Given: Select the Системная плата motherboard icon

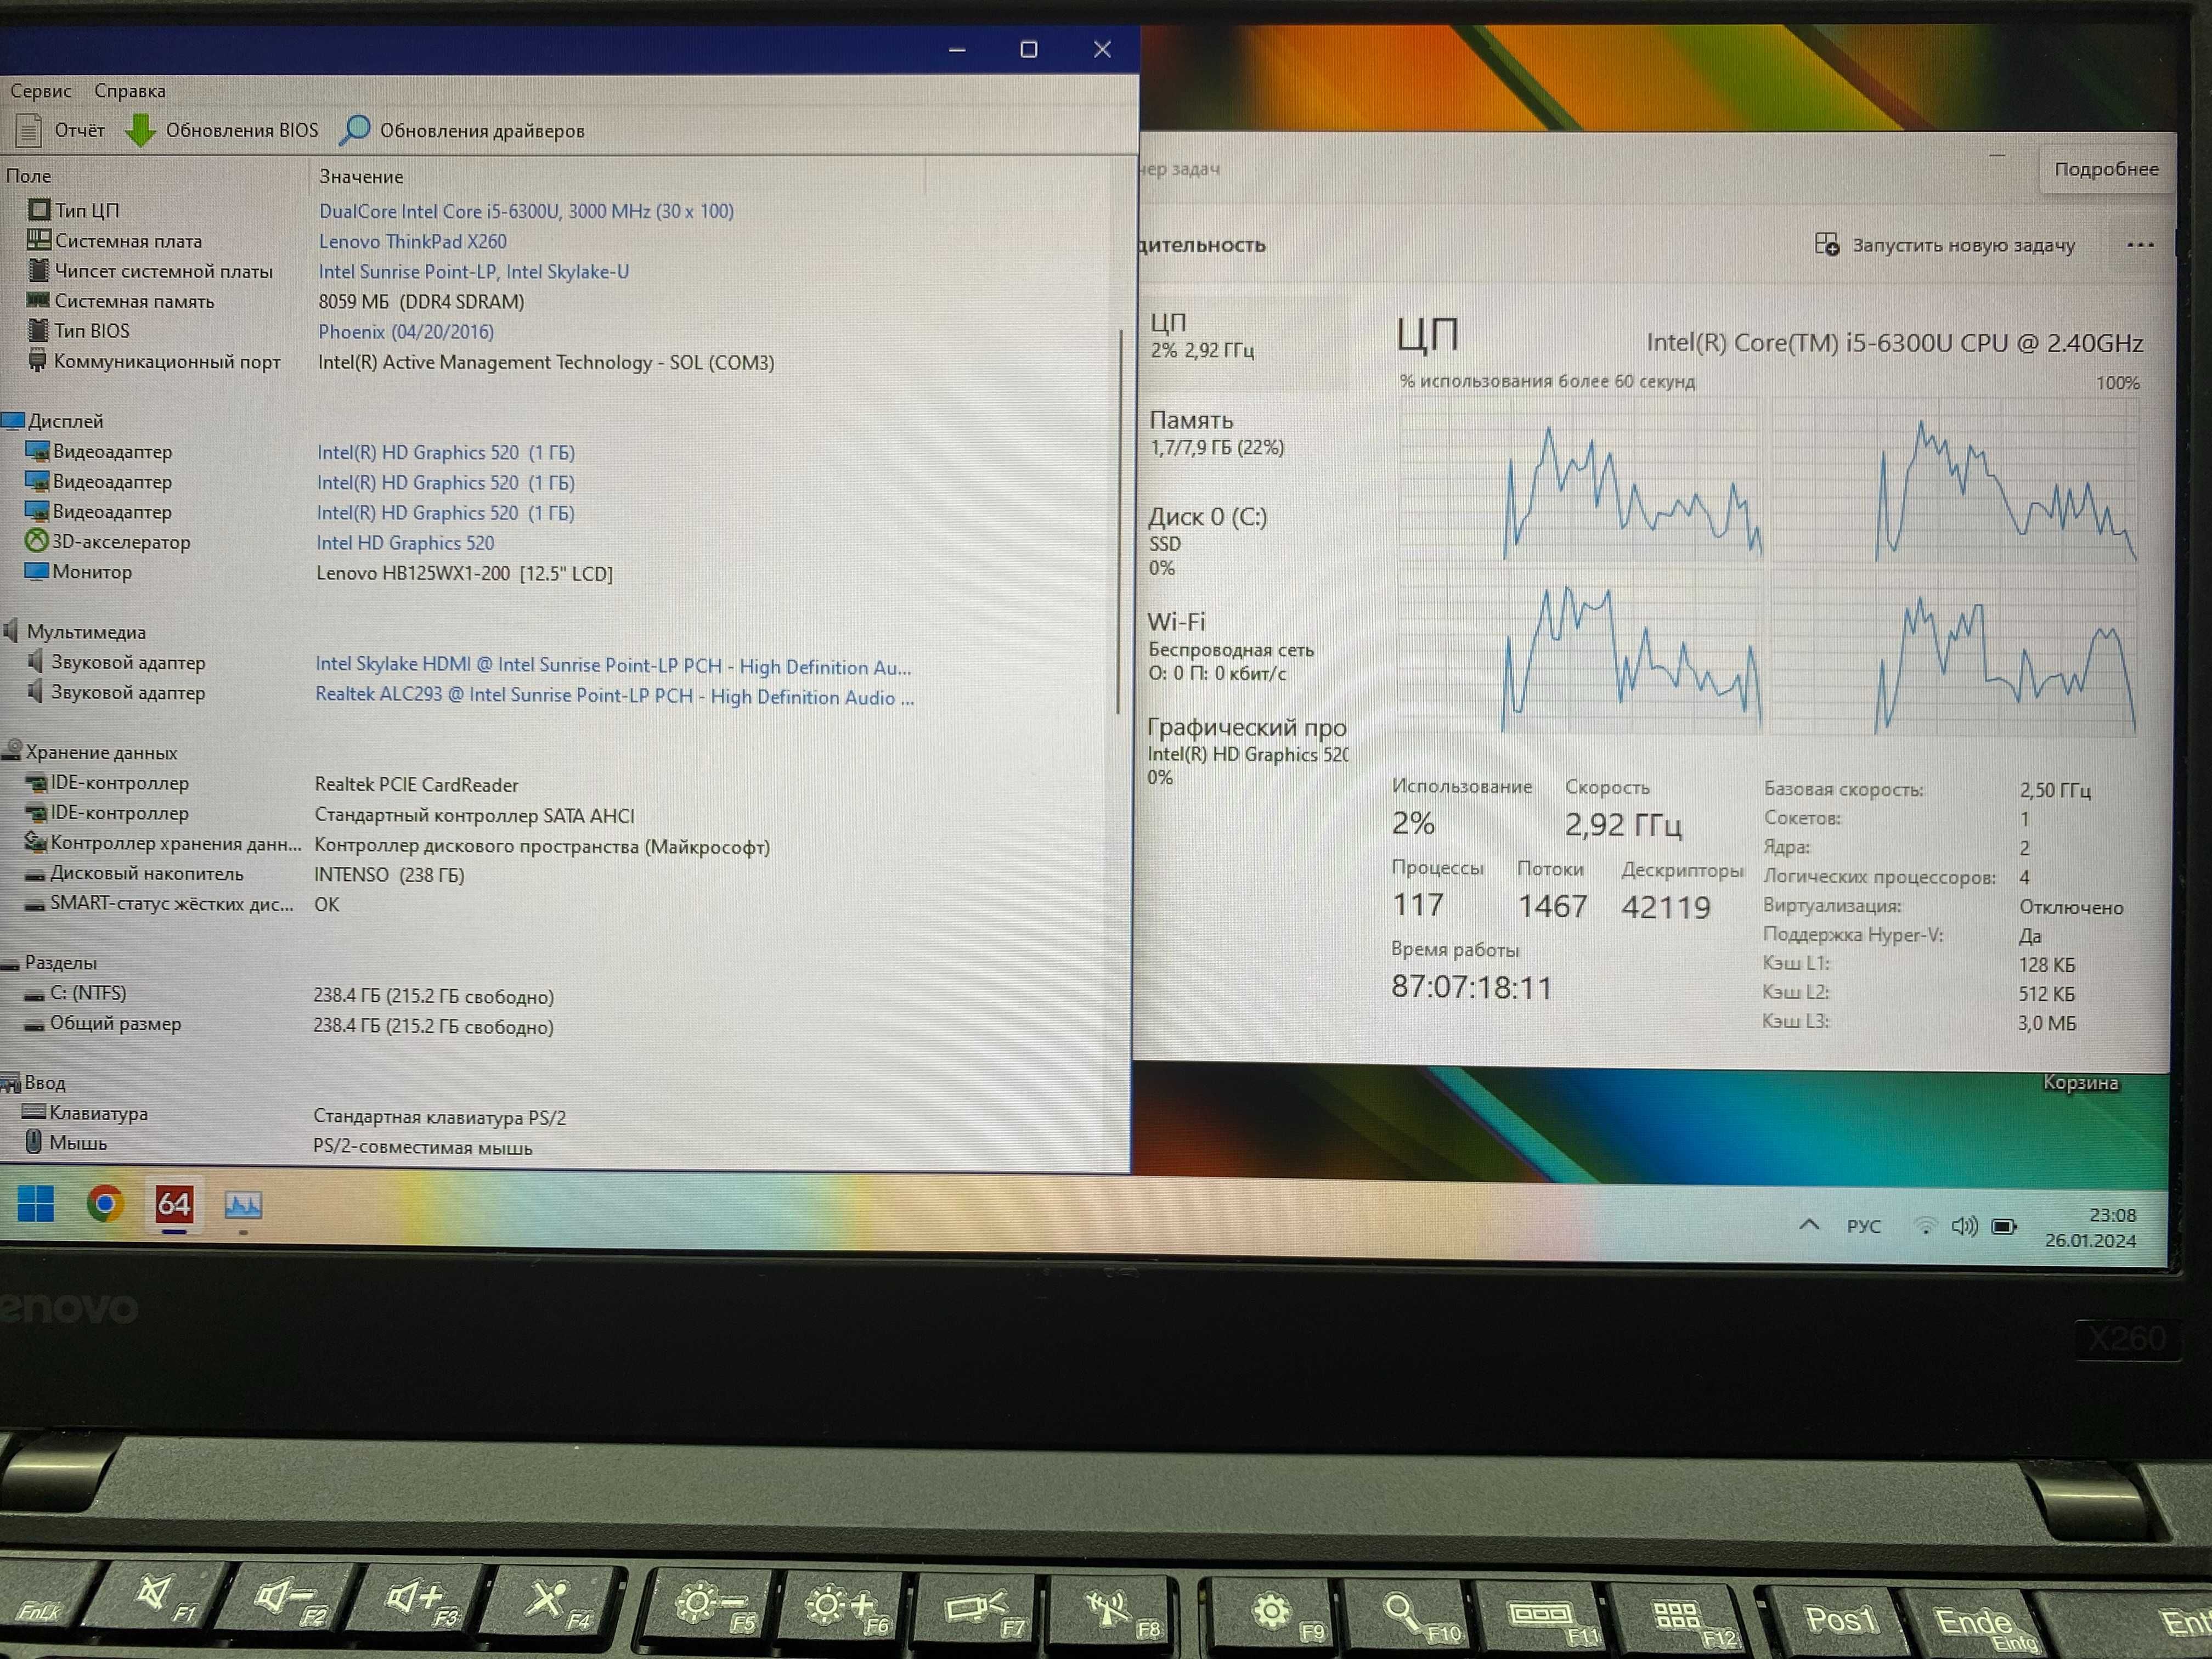Looking at the screenshot, I should point(39,240).
